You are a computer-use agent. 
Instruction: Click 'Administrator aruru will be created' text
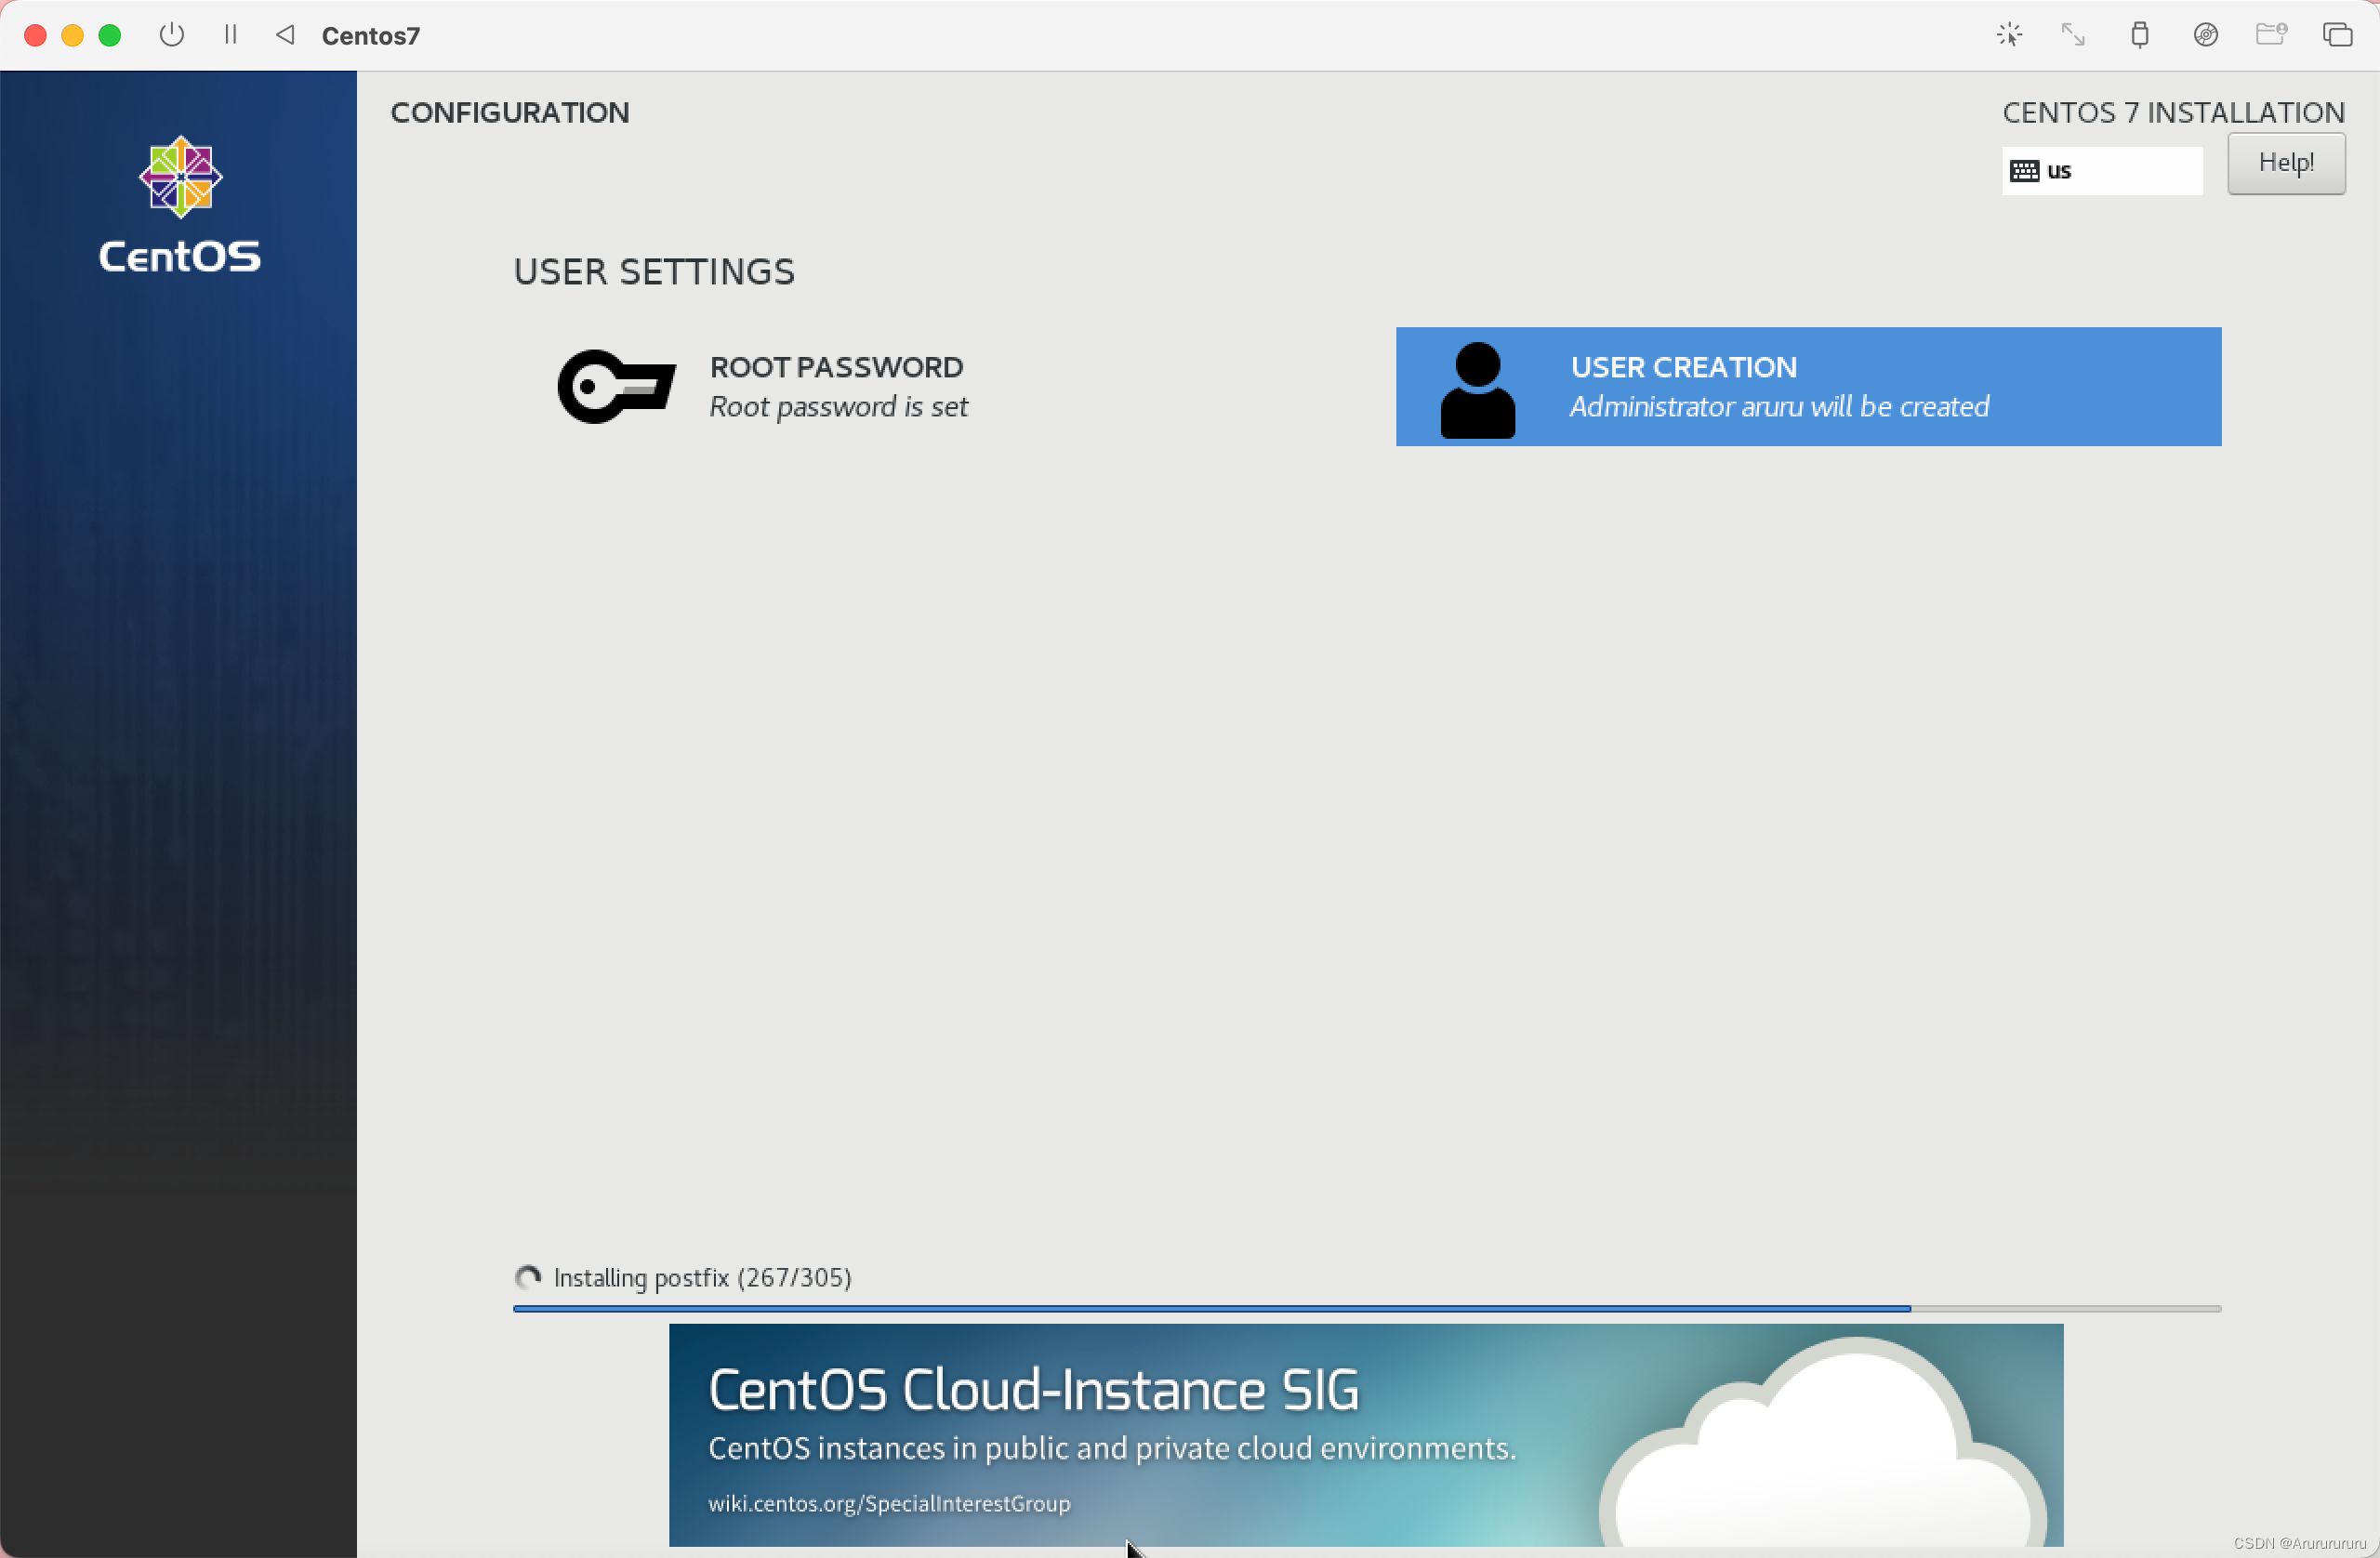[x=1779, y=407]
